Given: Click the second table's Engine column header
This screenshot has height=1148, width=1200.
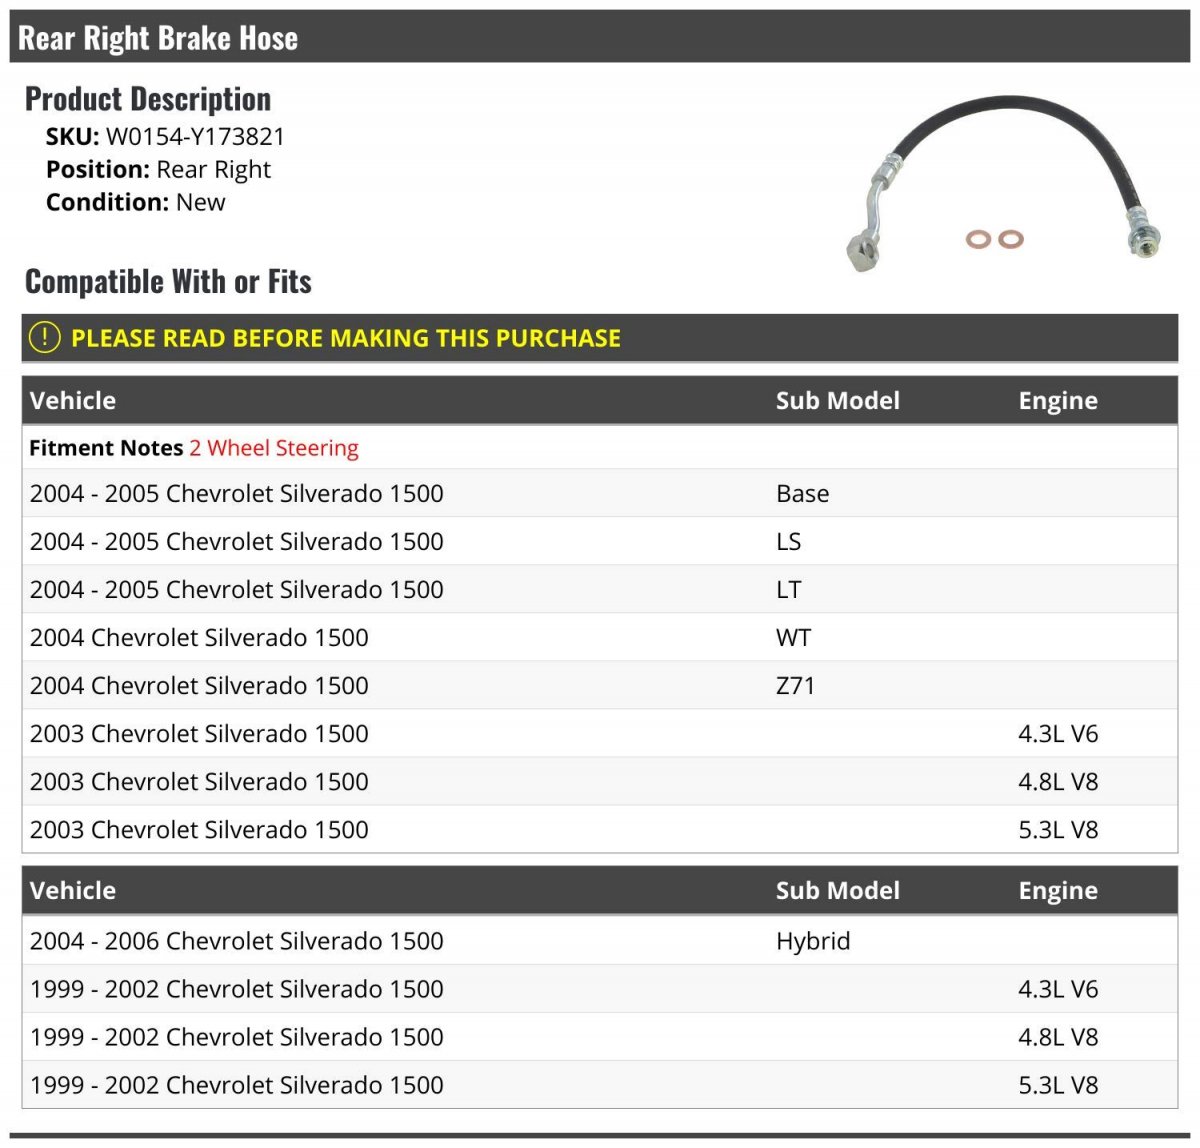Looking at the screenshot, I should (x=1058, y=891).
